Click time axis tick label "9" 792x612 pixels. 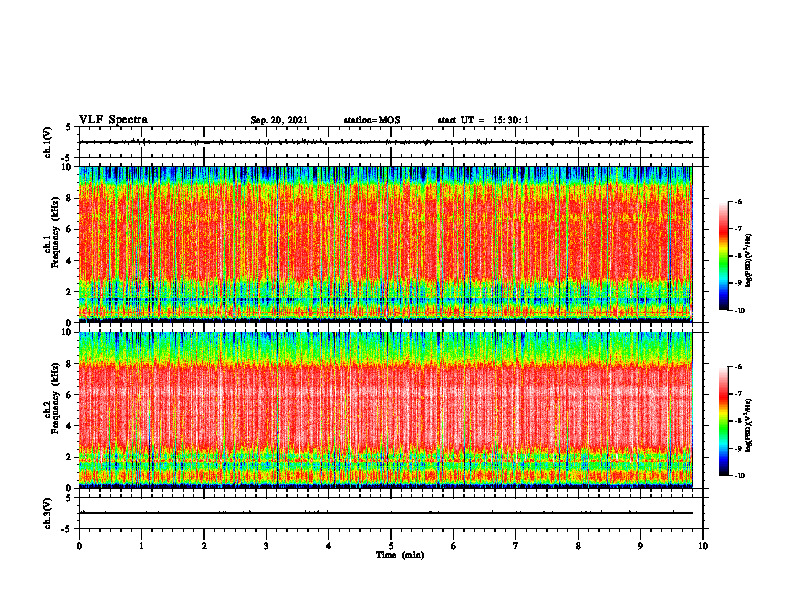[640, 546]
